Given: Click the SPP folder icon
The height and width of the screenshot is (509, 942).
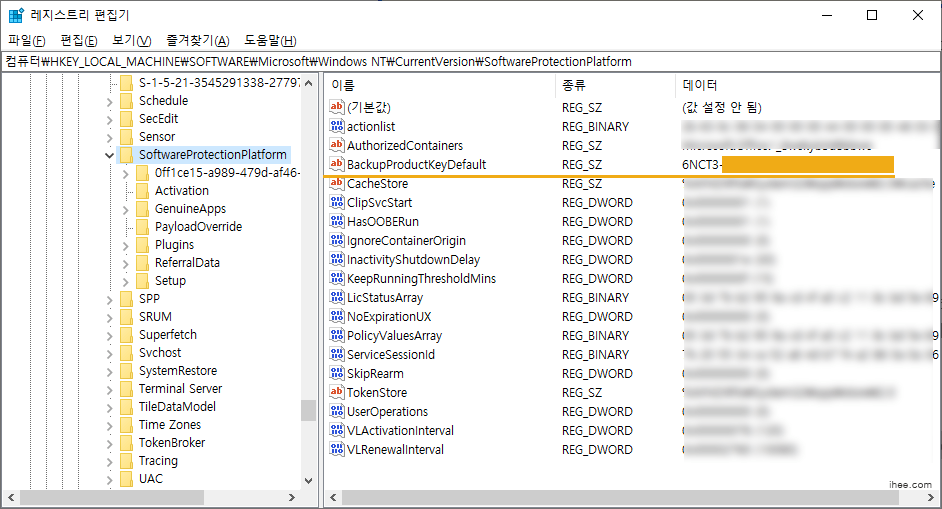Looking at the screenshot, I should tap(126, 299).
